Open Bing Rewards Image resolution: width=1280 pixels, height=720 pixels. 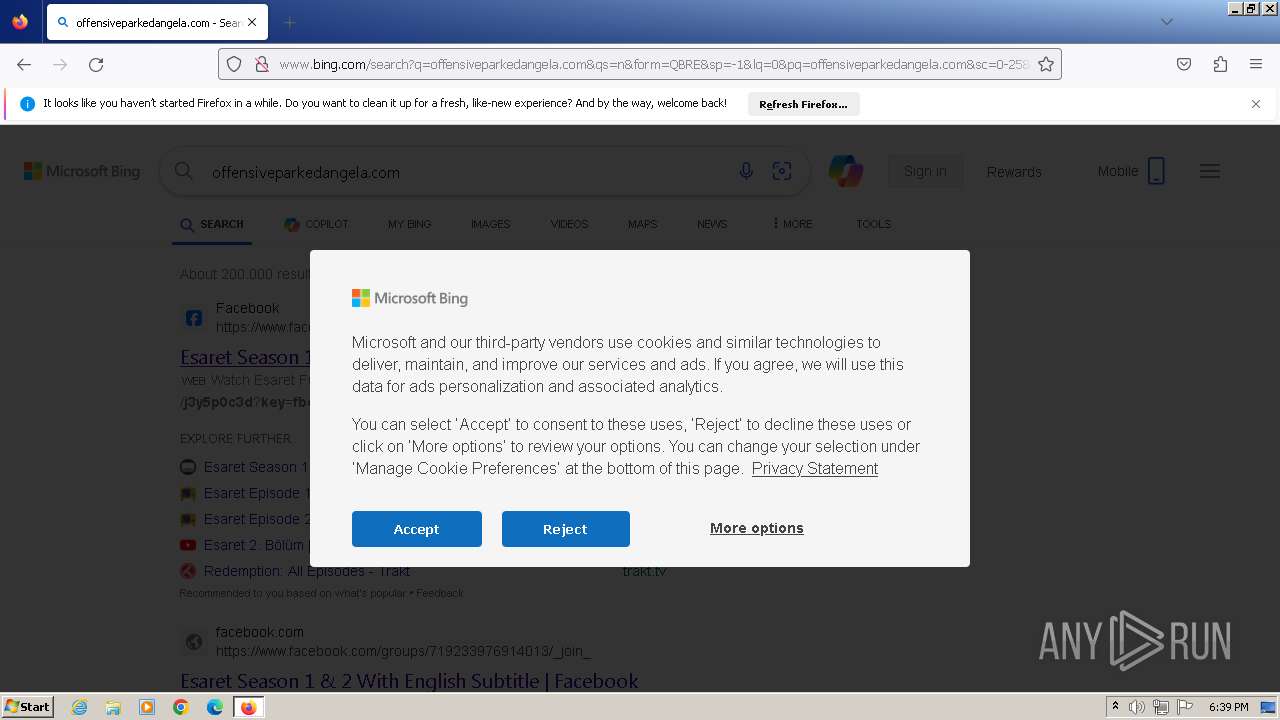pyautogui.click(x=1014, y=172)
